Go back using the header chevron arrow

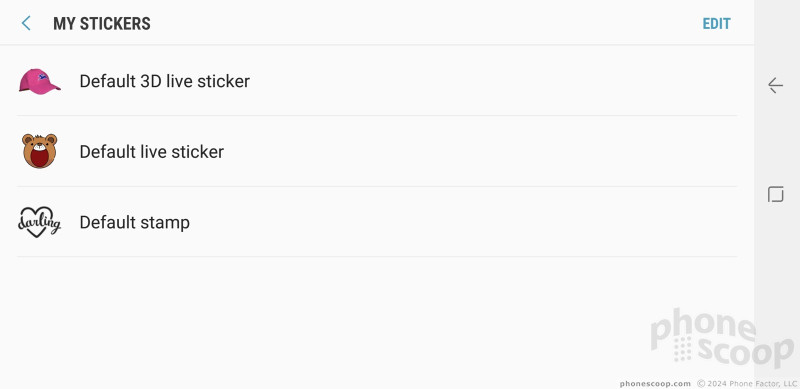tap(26, 23)
